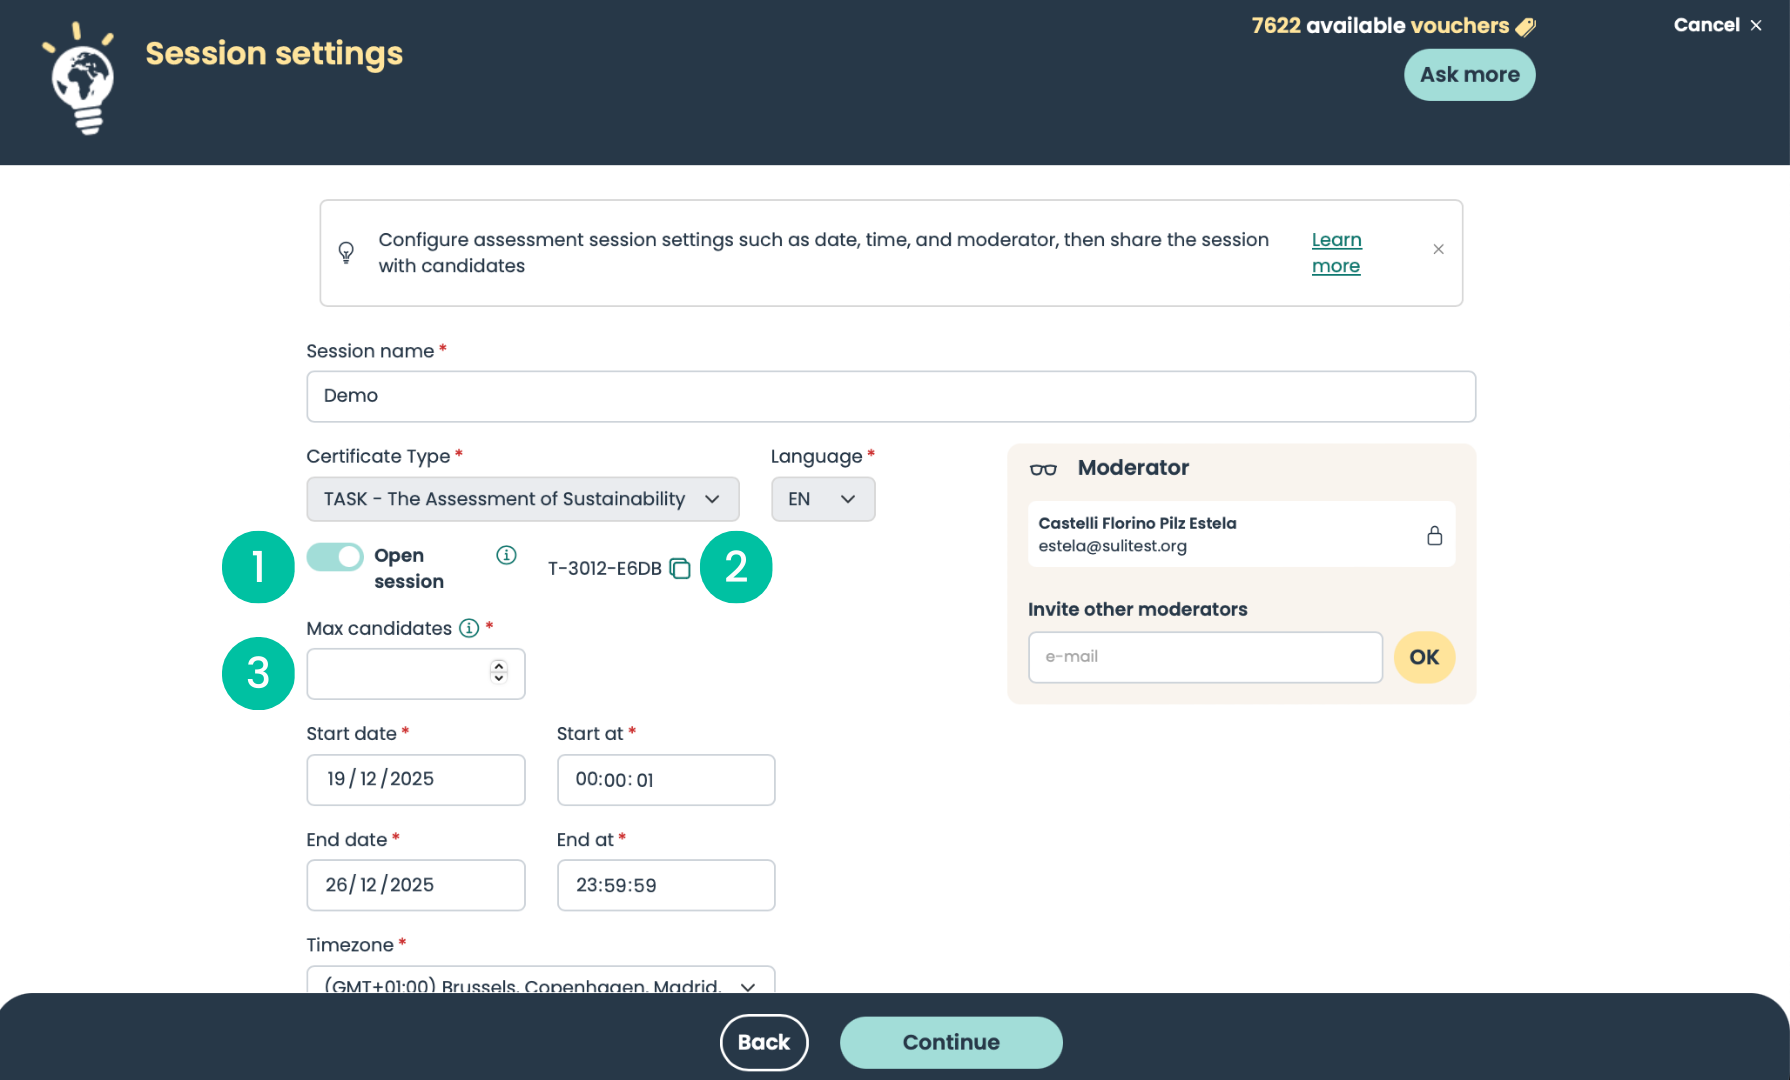1790x1080 pixels.
Task: Click the lightbulb globe logo
Action: coord(82,78)
